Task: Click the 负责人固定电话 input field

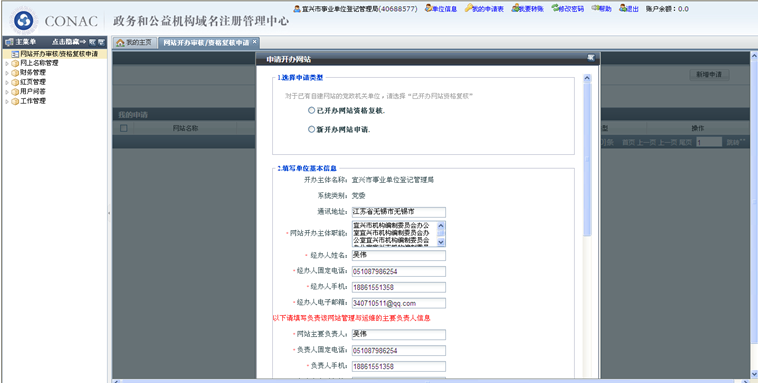Action: [398, 351]
